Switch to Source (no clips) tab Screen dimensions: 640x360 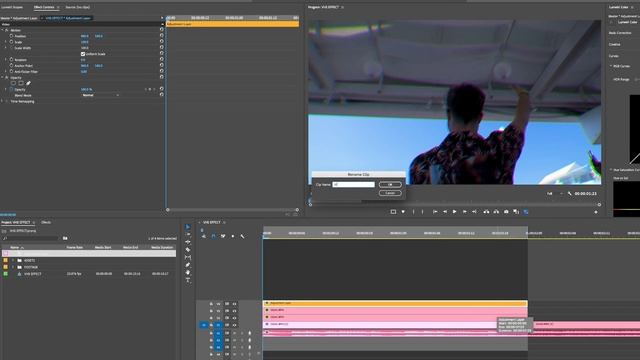pyautogui.click(x=78, y=7)
